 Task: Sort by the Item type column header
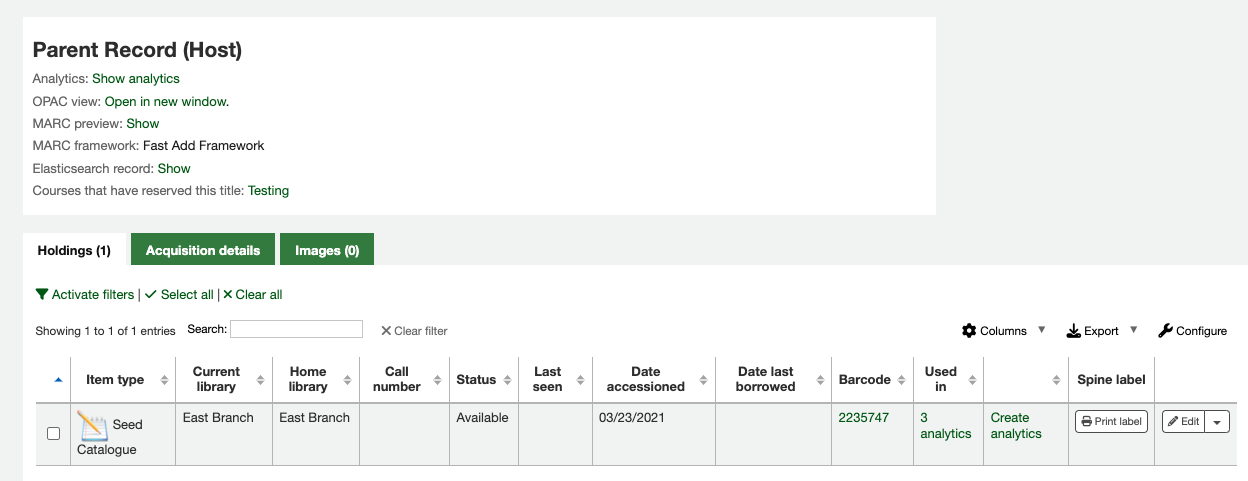pos(115,380)
